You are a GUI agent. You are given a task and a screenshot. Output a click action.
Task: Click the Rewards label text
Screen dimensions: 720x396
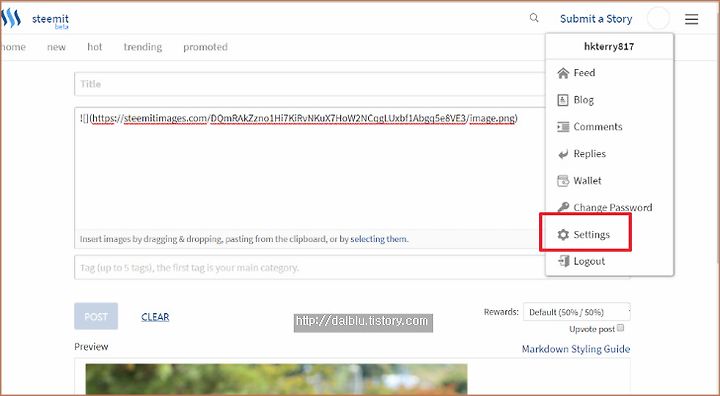coord(501,312)
